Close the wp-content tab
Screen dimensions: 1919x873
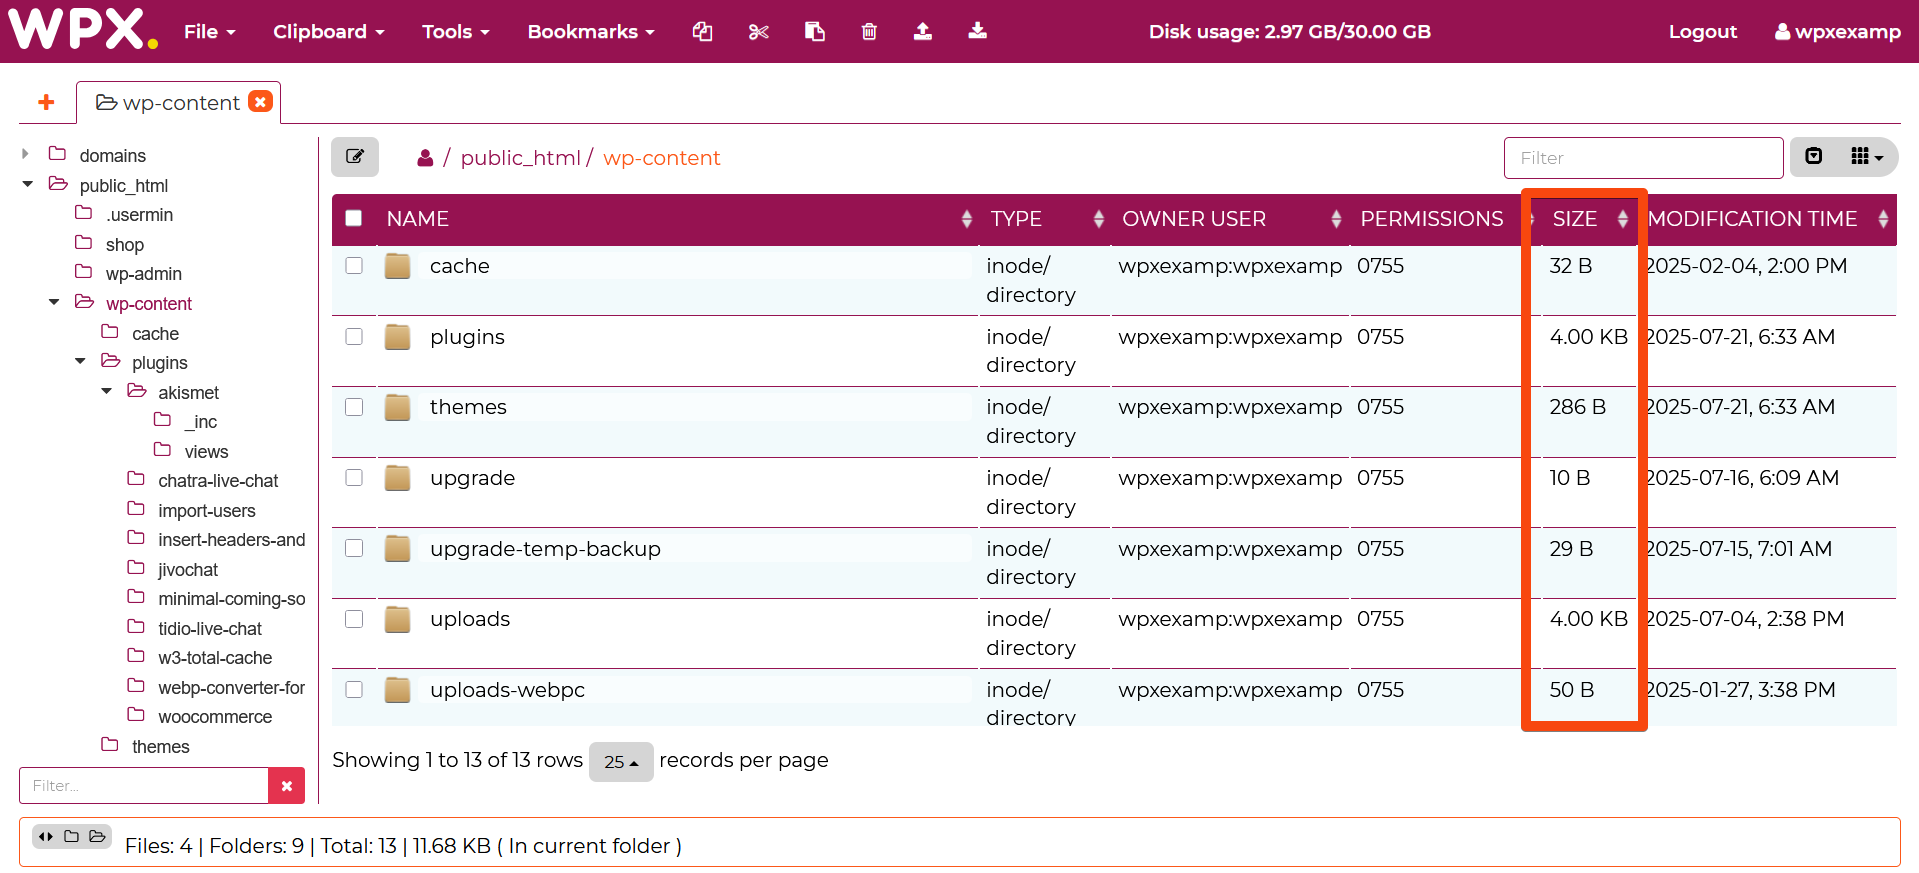(260, 102)
